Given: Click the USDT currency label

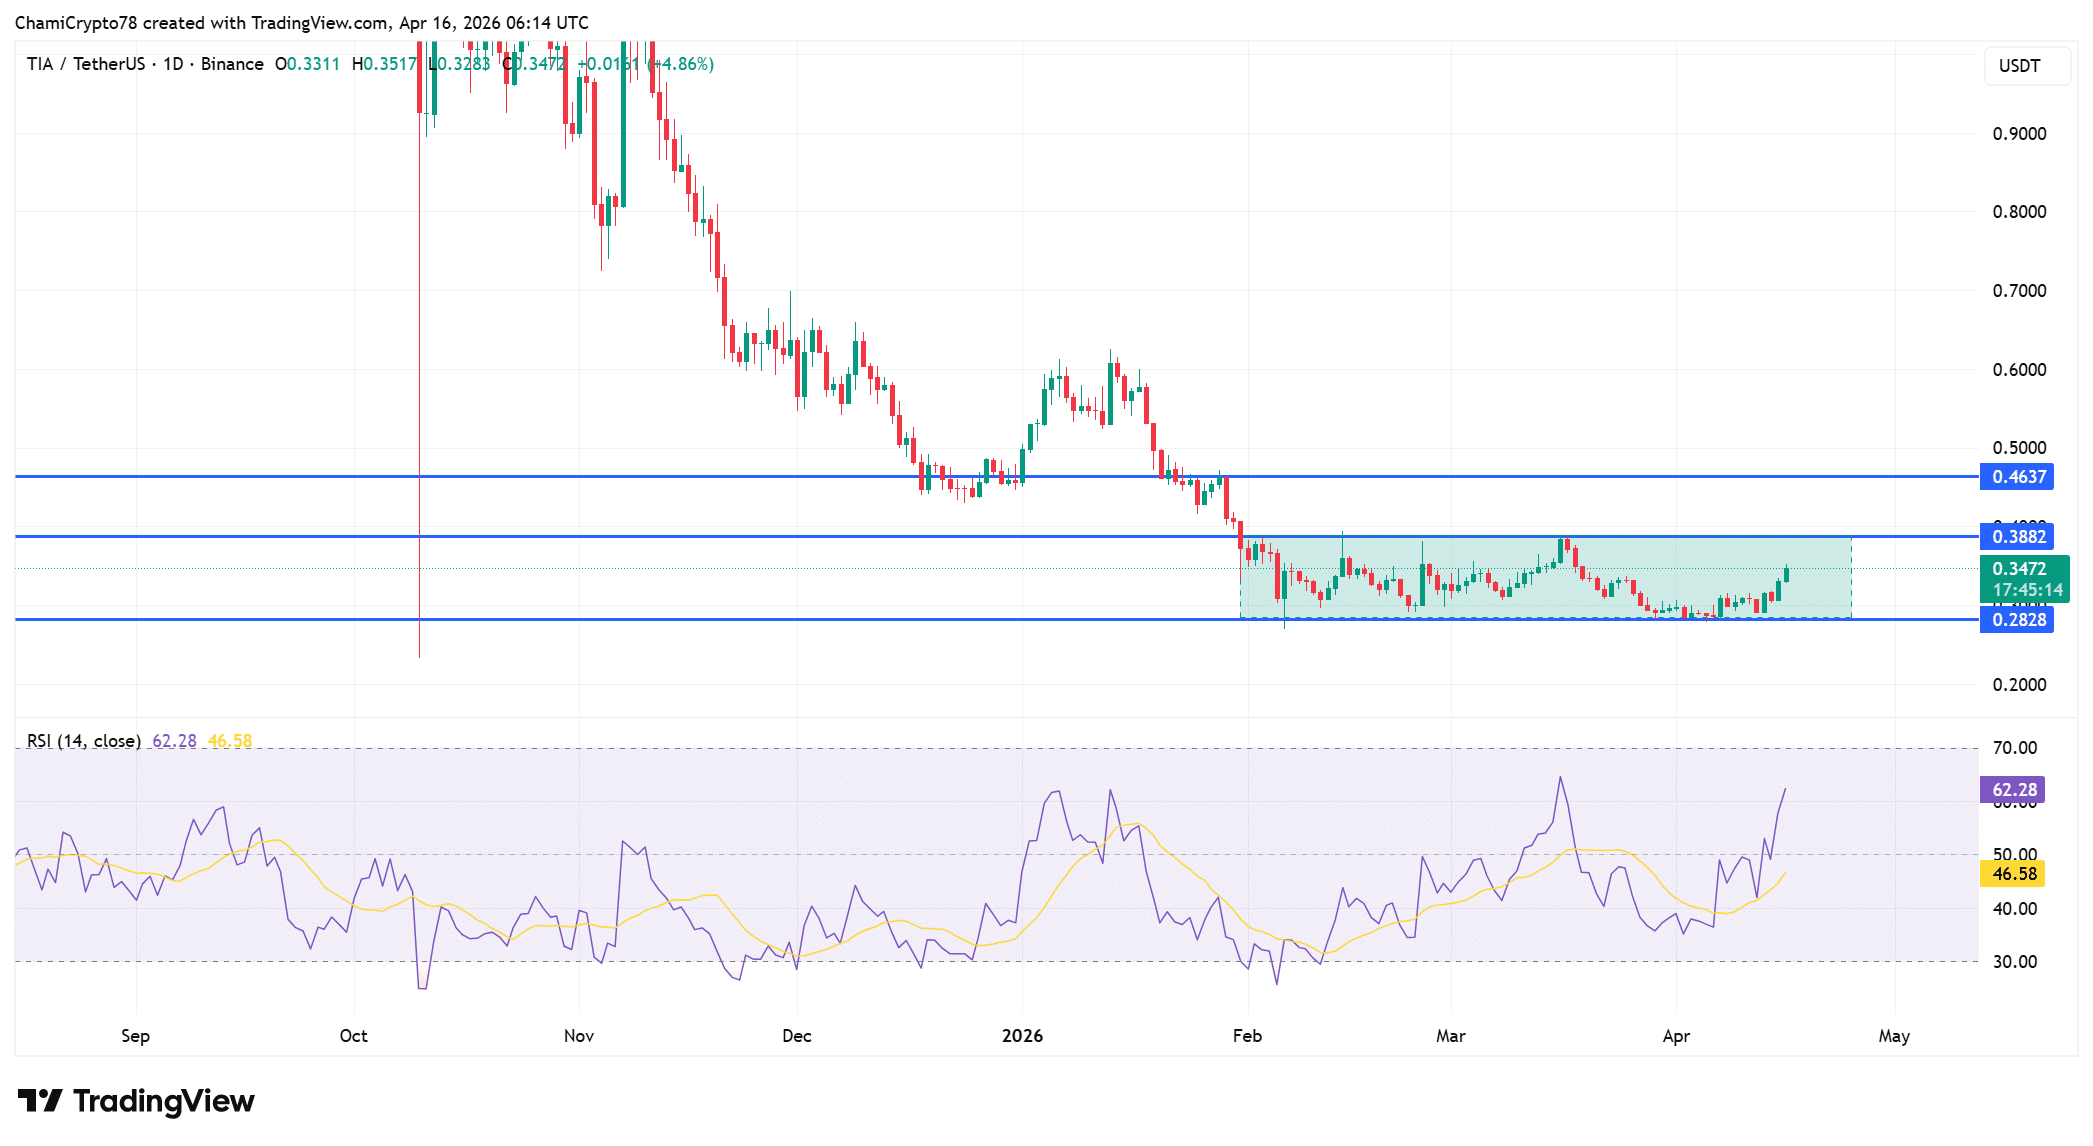Looking at the screenshot, I should (x=2019, y=66).
